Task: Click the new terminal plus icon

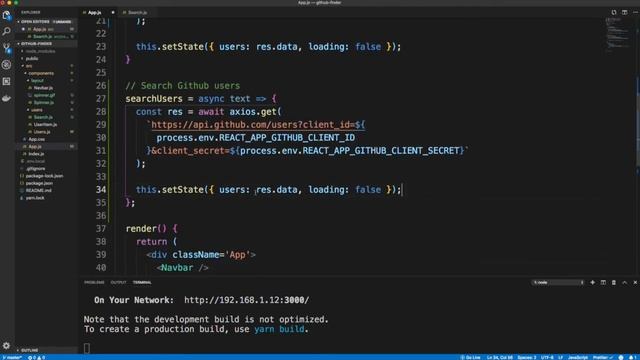Action: (x=592, y=282)
